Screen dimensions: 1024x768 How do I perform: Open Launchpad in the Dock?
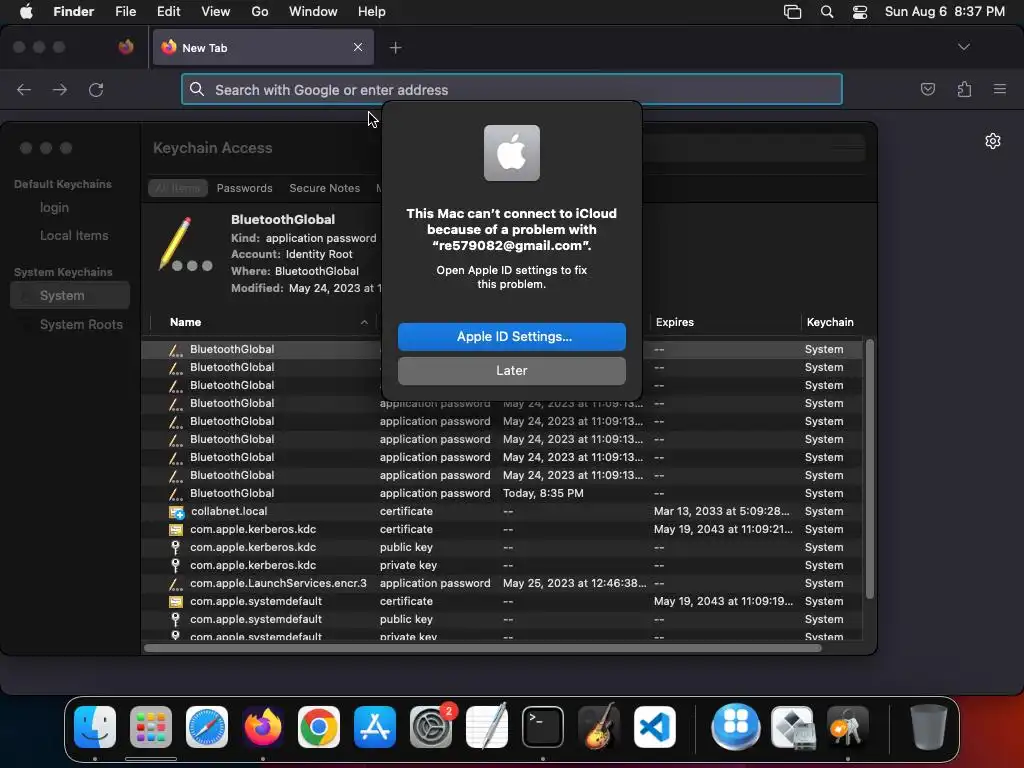tap(151, 727)
